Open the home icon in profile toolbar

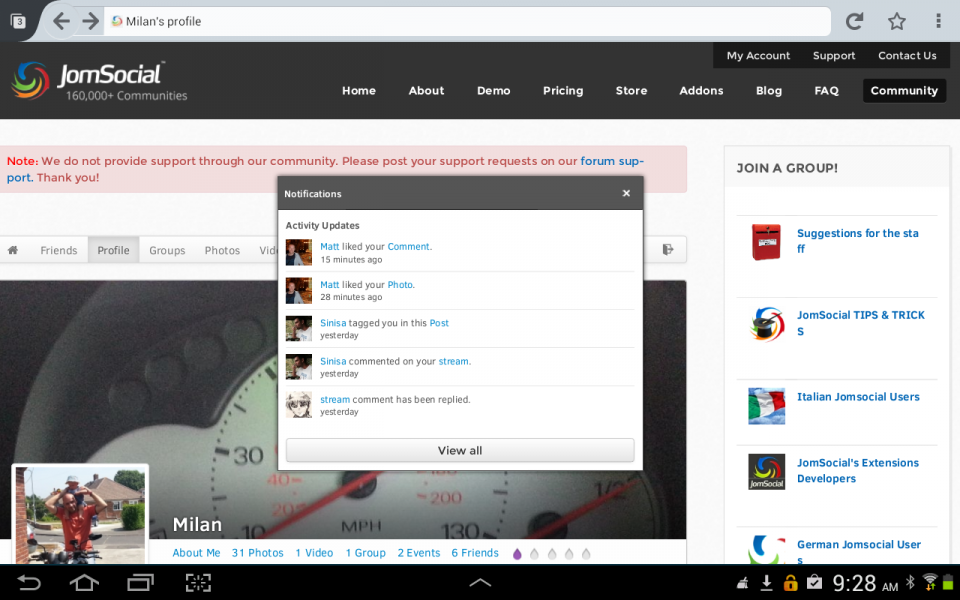coord(13,250)
